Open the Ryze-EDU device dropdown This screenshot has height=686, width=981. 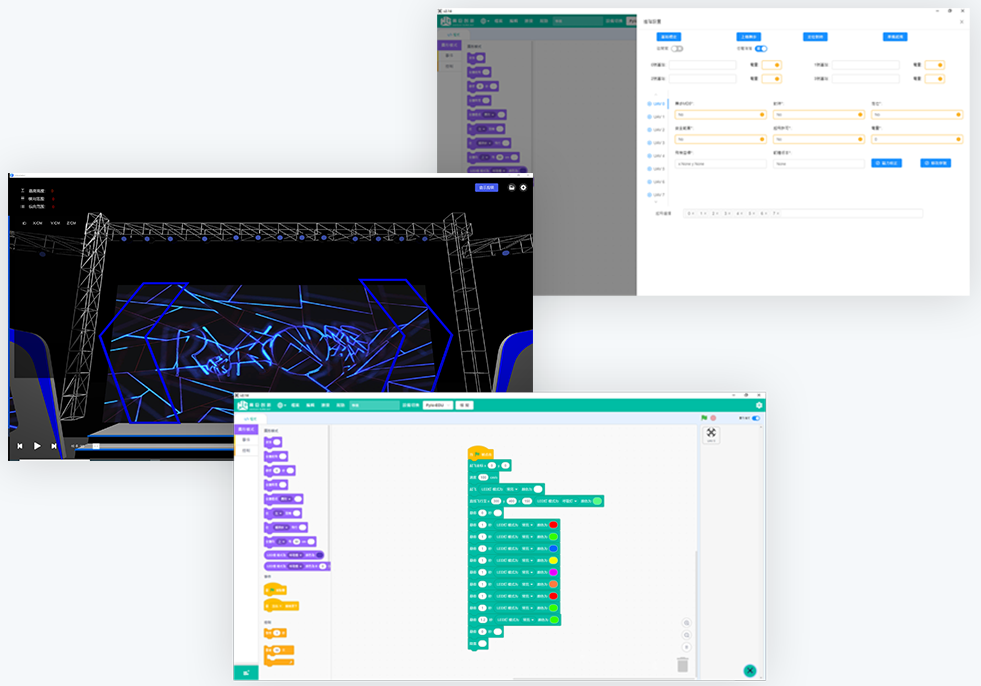[437, 405]
